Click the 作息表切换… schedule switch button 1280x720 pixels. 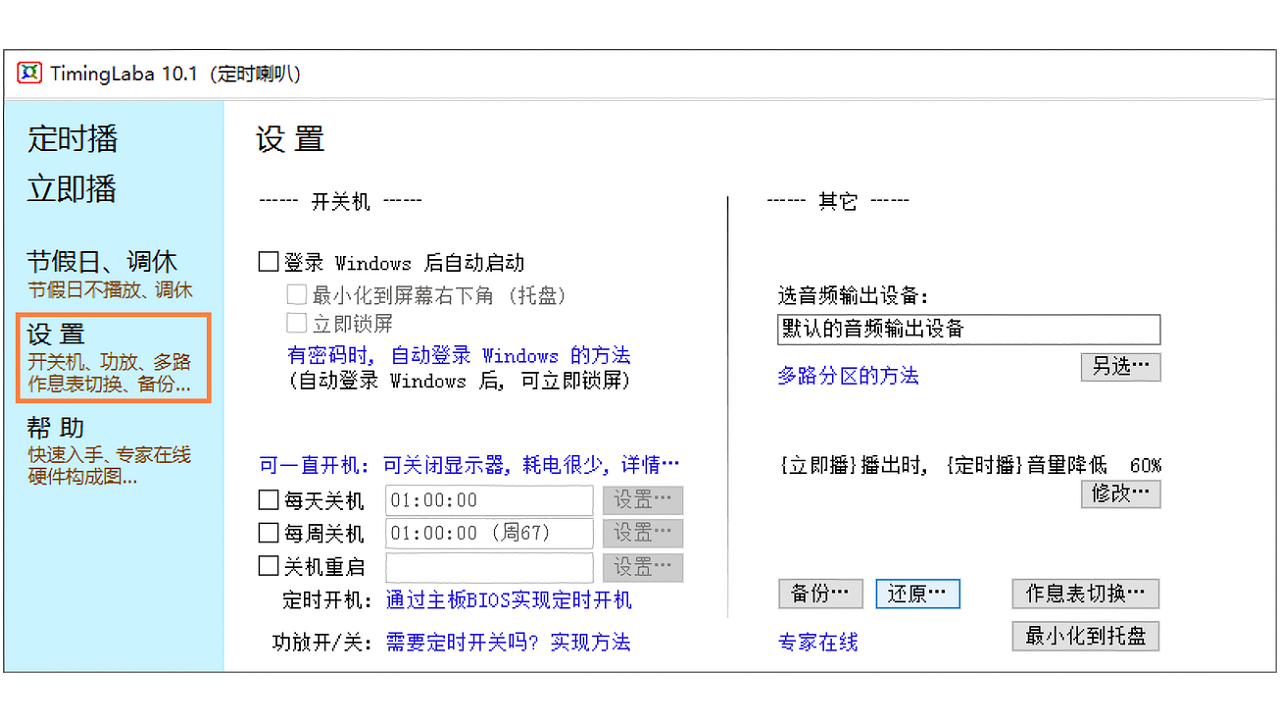1085,593
